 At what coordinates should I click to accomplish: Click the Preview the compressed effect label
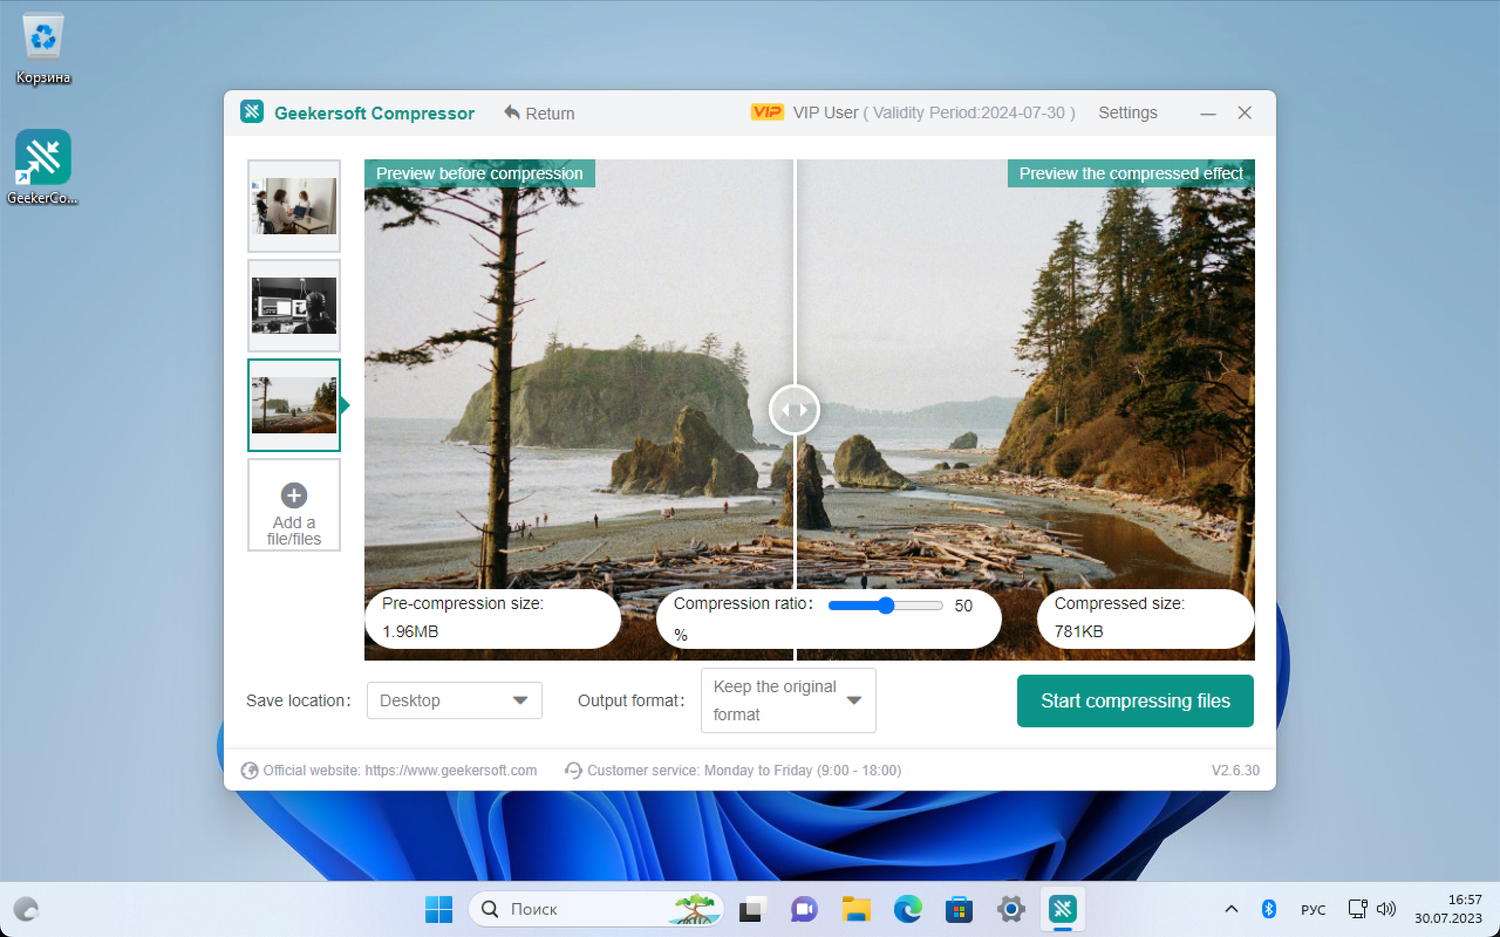(x=1131, y=174)
